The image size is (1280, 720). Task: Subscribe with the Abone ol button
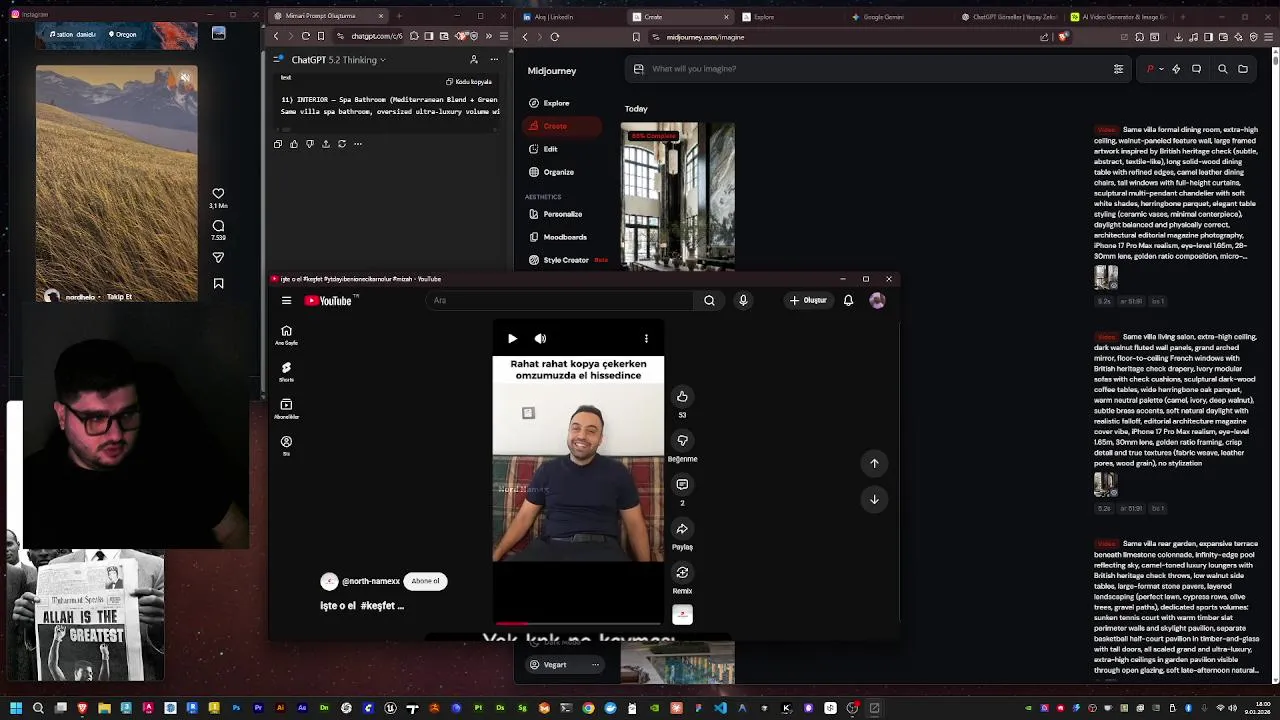(x=425, y=581)
